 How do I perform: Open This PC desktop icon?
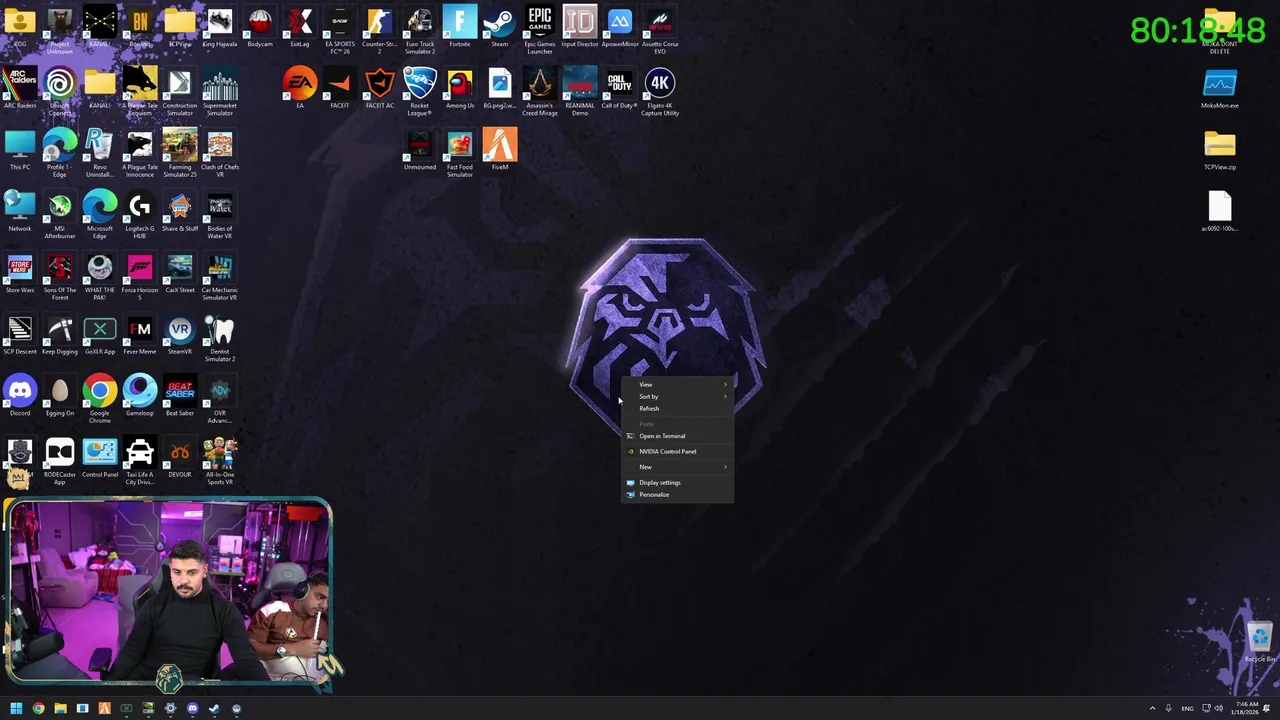coord(20,150)
